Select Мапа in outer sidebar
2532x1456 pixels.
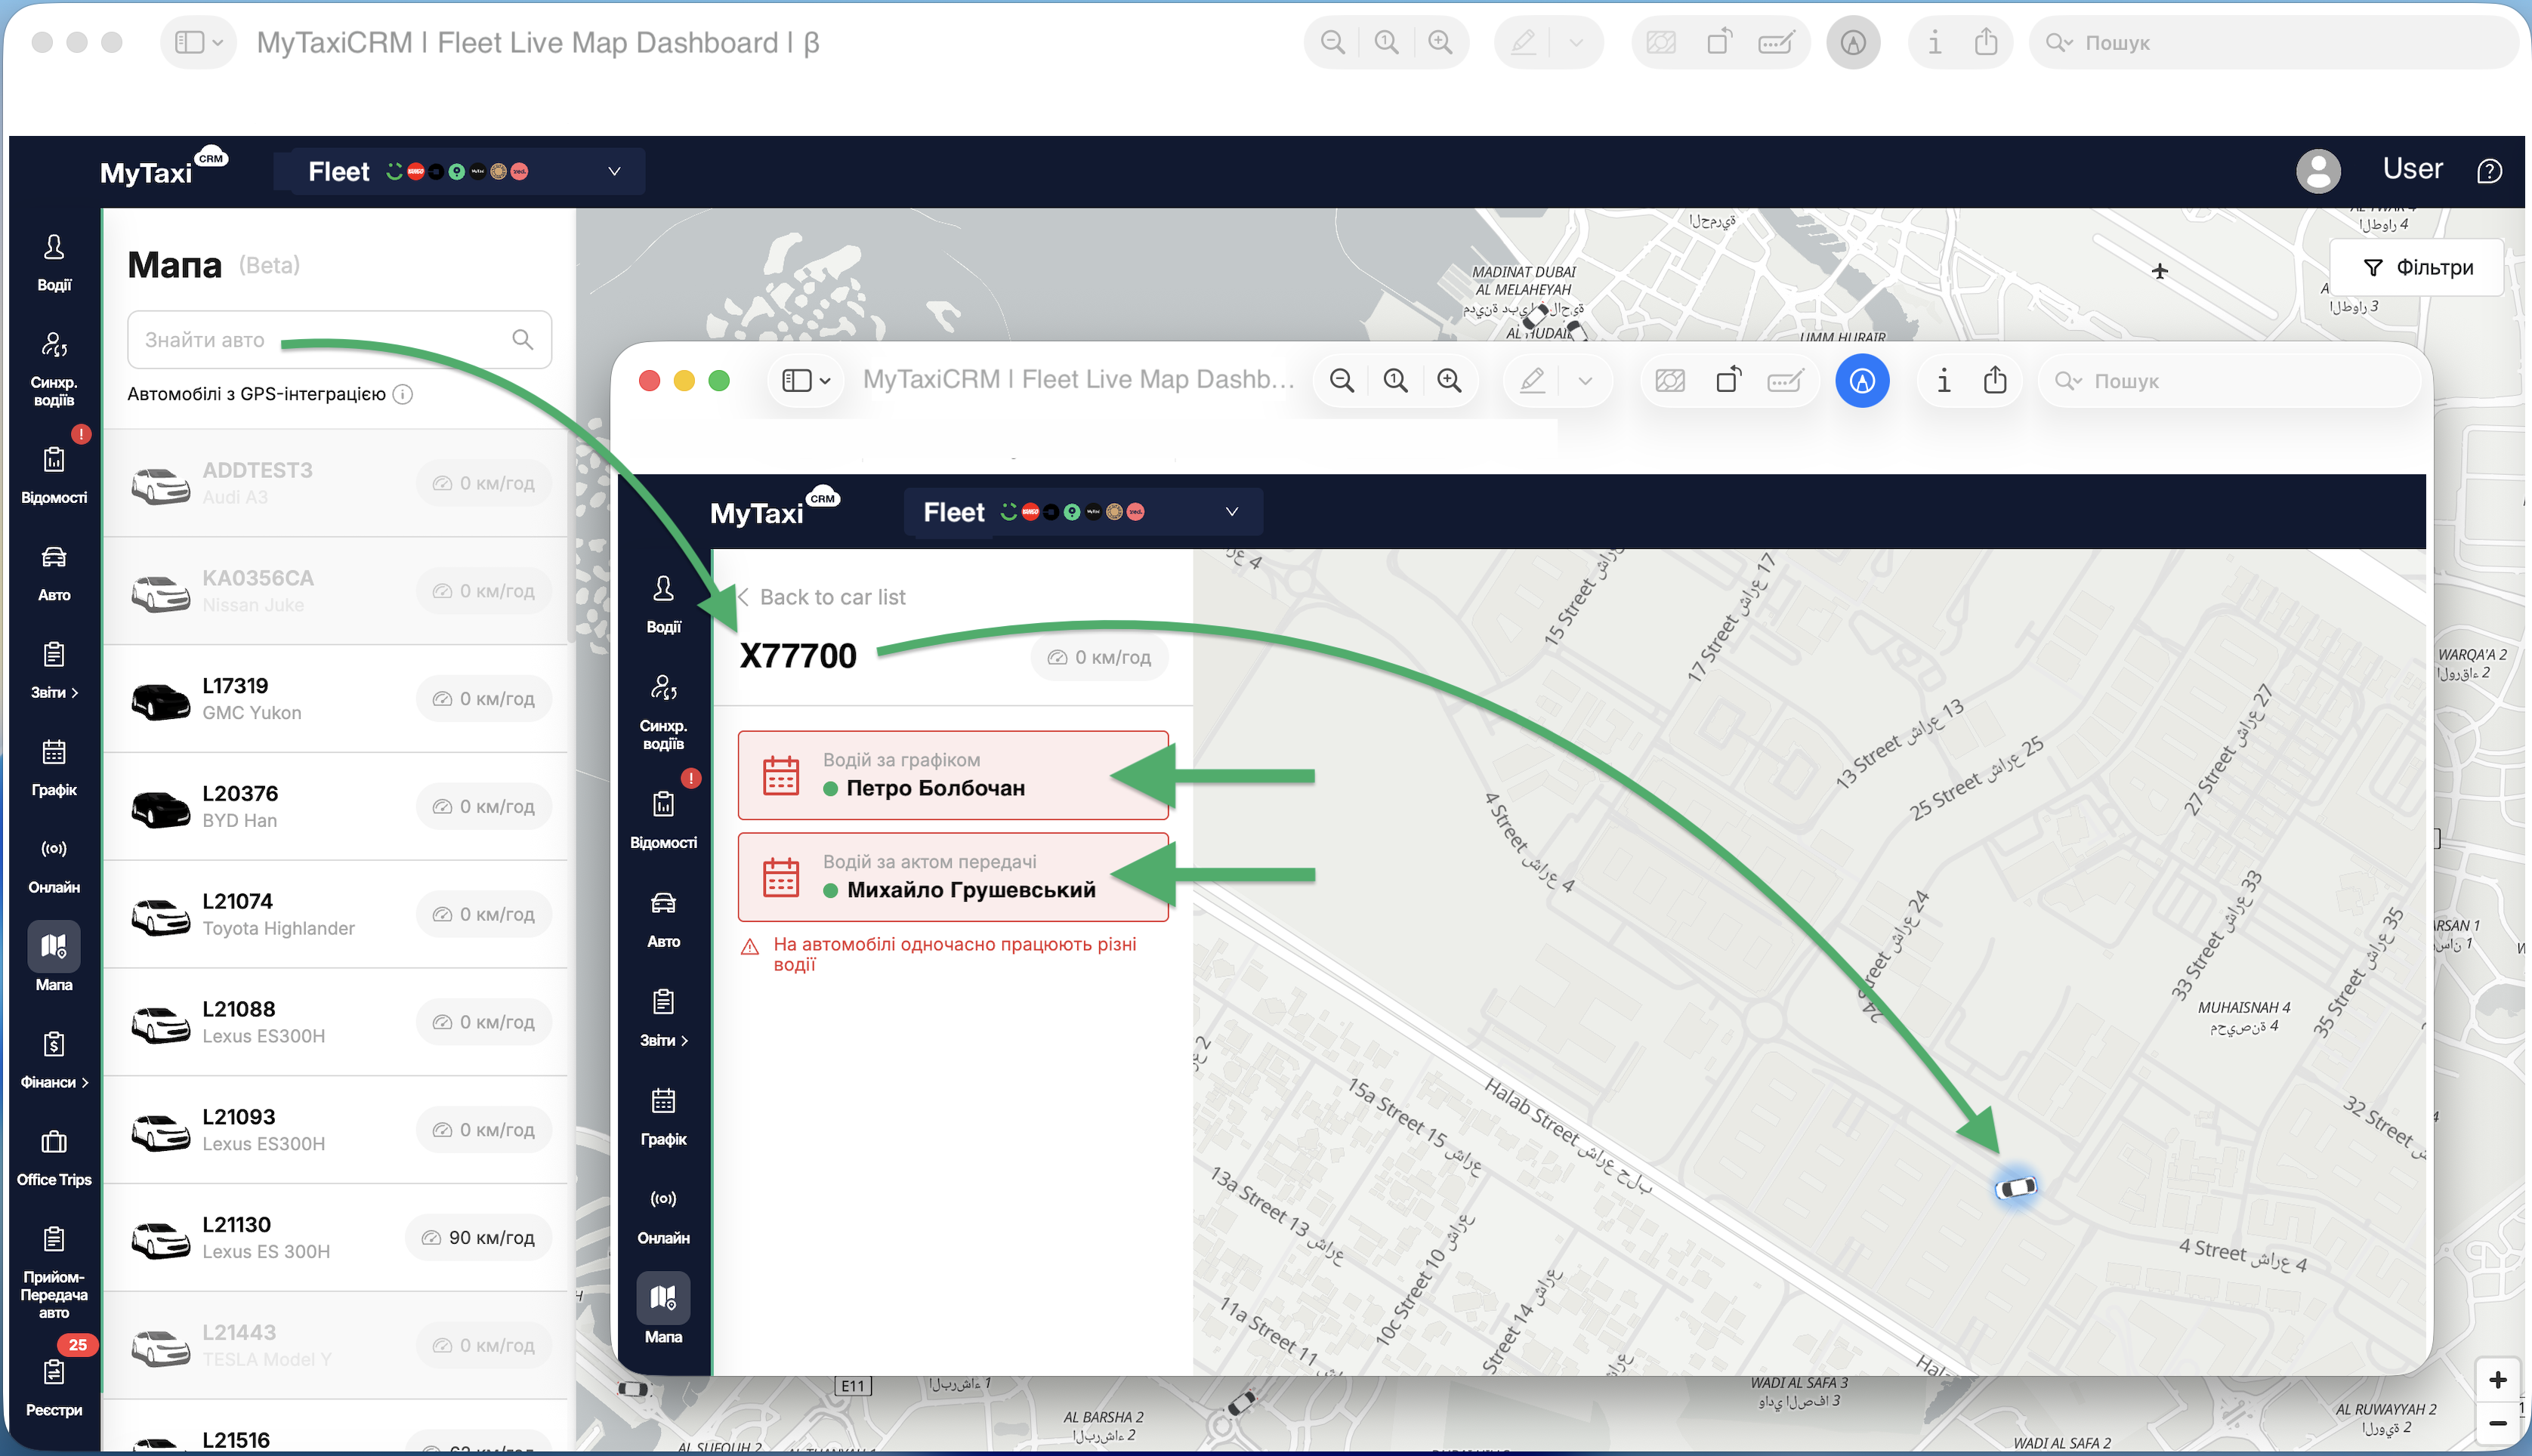tap(54, 957)
